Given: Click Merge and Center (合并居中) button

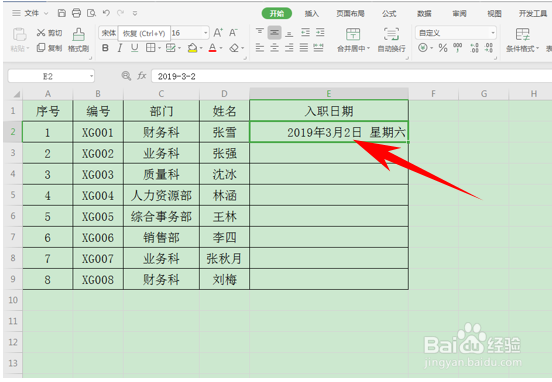Looking at the screenshot, I should pos(353,40).
